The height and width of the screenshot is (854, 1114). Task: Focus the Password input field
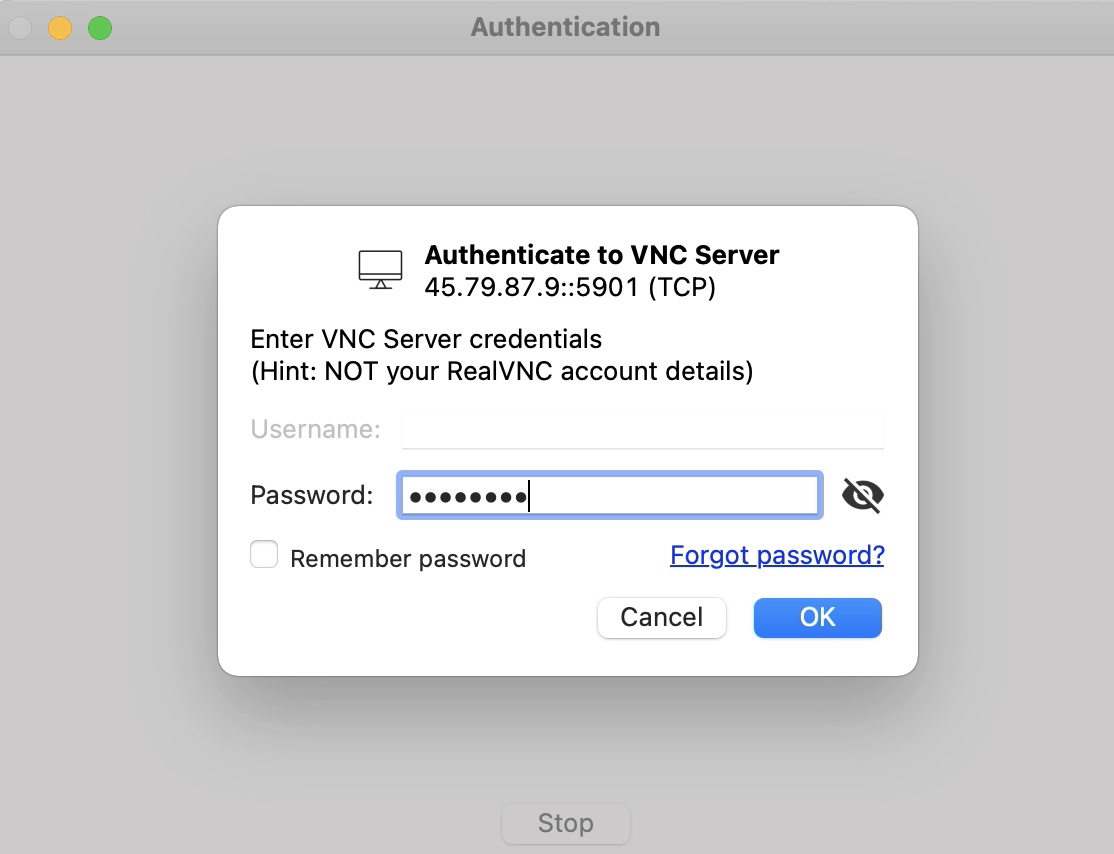click(610, 495)
